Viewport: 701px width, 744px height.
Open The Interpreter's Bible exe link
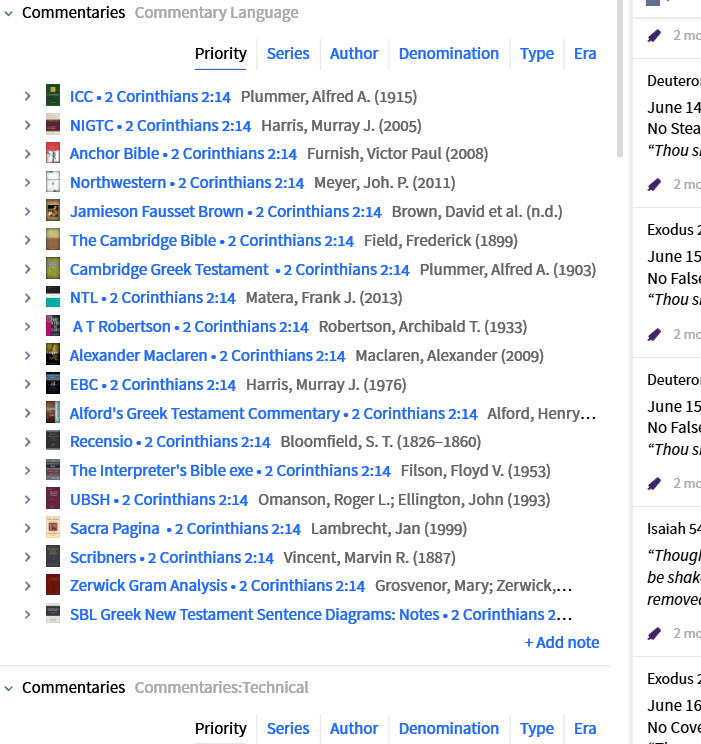click(x=230, y=471)
